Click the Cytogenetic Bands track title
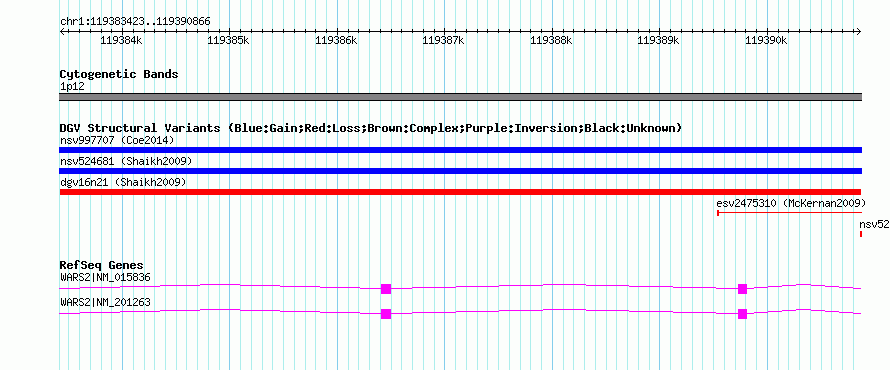This screenshot has height=370, width=890. click(x=119, y=74)
